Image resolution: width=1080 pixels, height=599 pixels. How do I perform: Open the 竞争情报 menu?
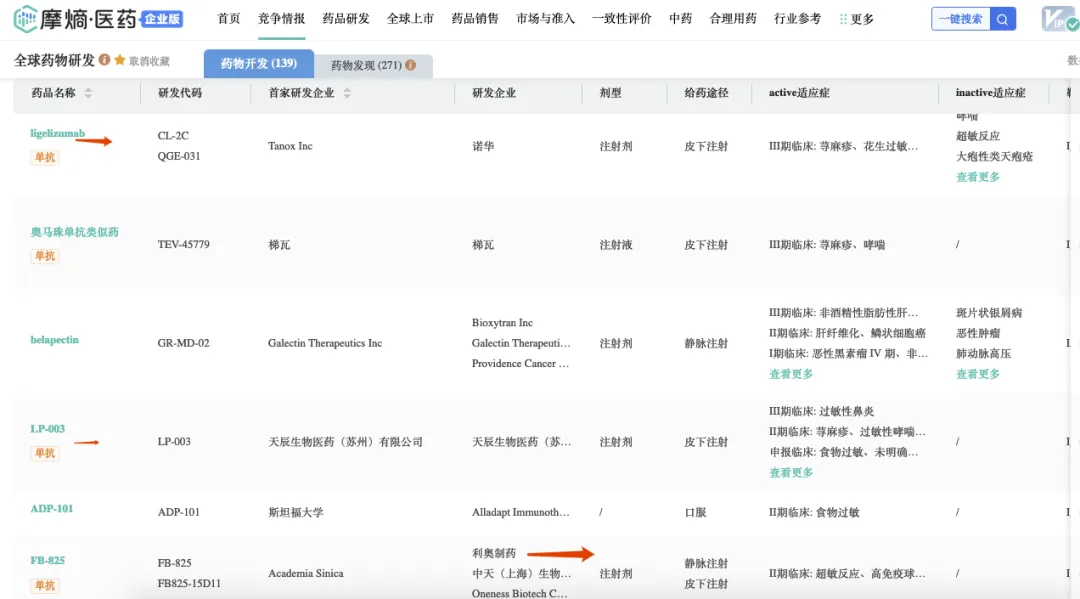point(281,19)
